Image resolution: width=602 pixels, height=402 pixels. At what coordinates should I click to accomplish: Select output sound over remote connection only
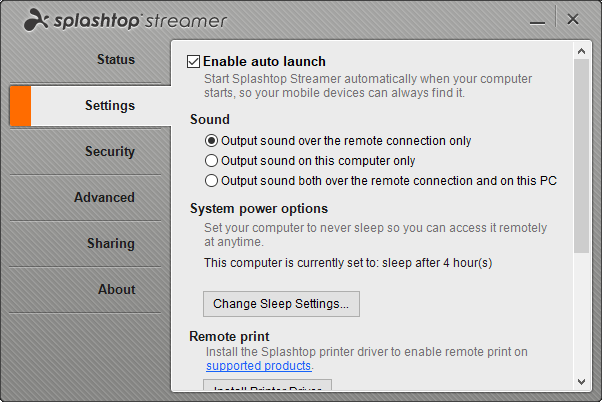click(211, 141)
